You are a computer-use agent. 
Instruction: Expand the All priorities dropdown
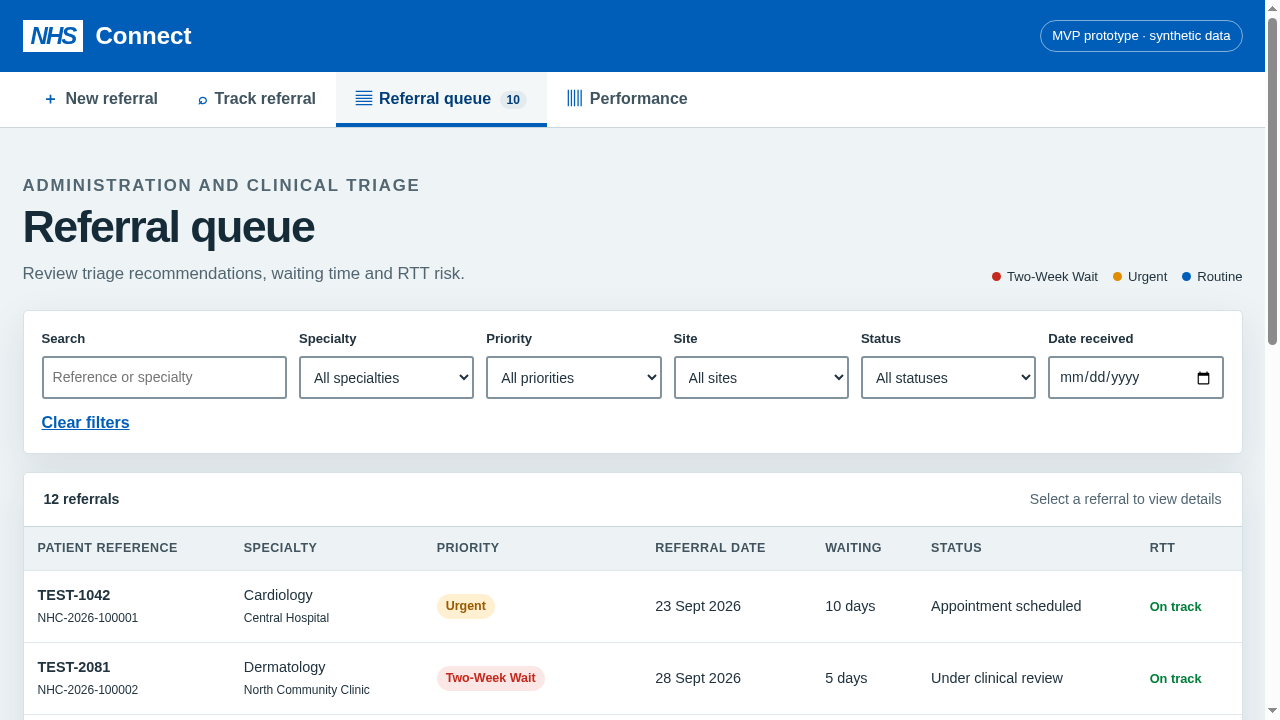pos(574,378)
